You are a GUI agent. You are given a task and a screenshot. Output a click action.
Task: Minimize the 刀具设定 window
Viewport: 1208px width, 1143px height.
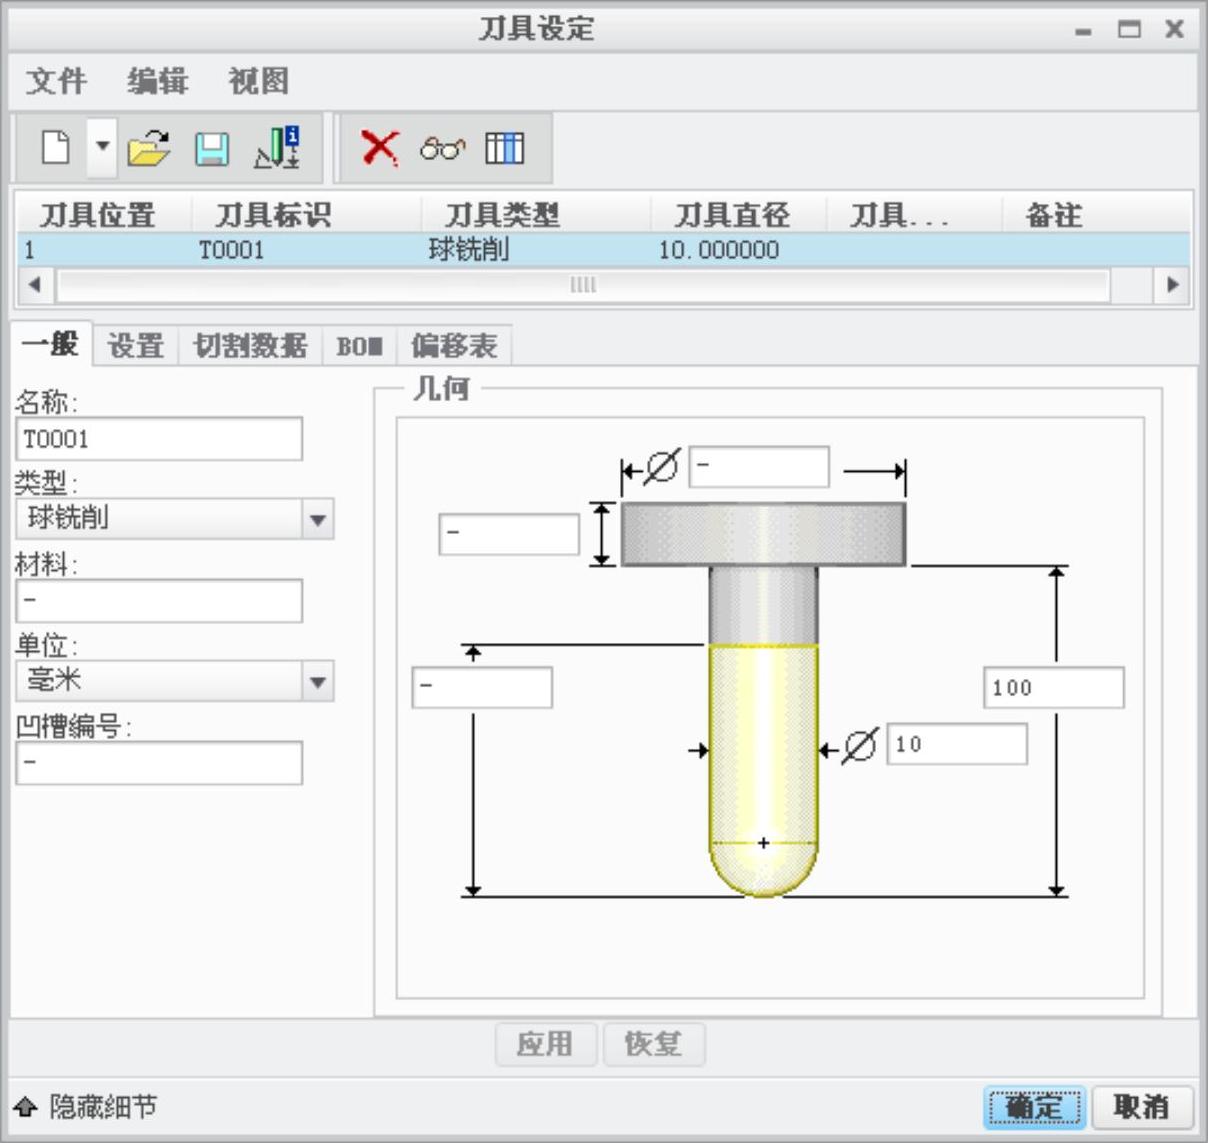(1084, 31)
